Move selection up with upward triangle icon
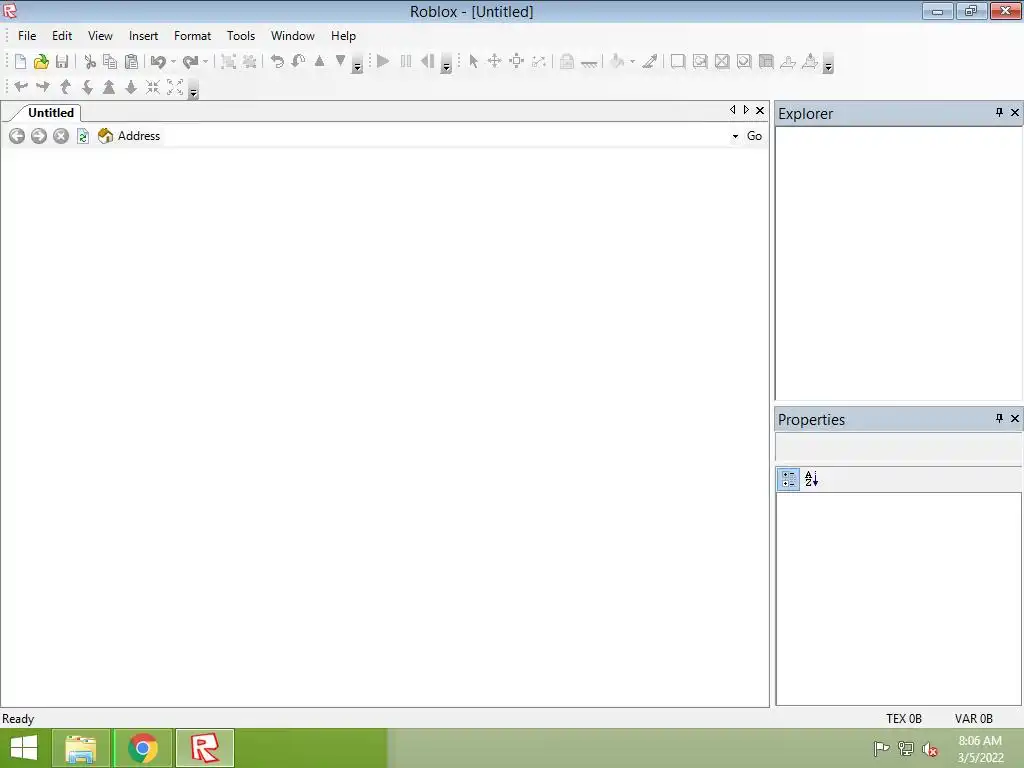This screenshot has height=768, width=1024. point(319,61)
